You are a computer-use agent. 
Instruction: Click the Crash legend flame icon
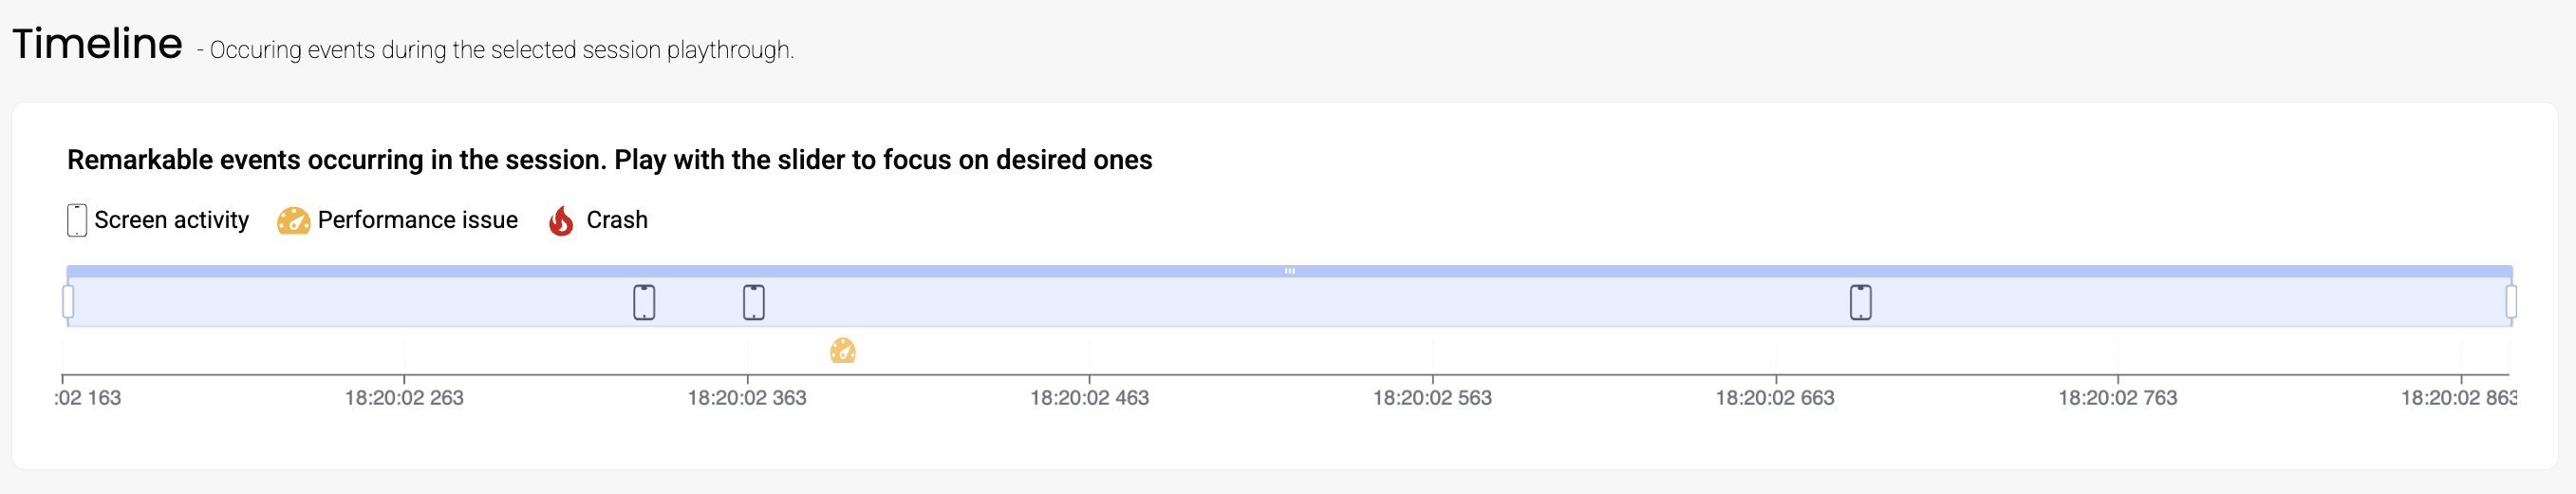coord(561,220)
